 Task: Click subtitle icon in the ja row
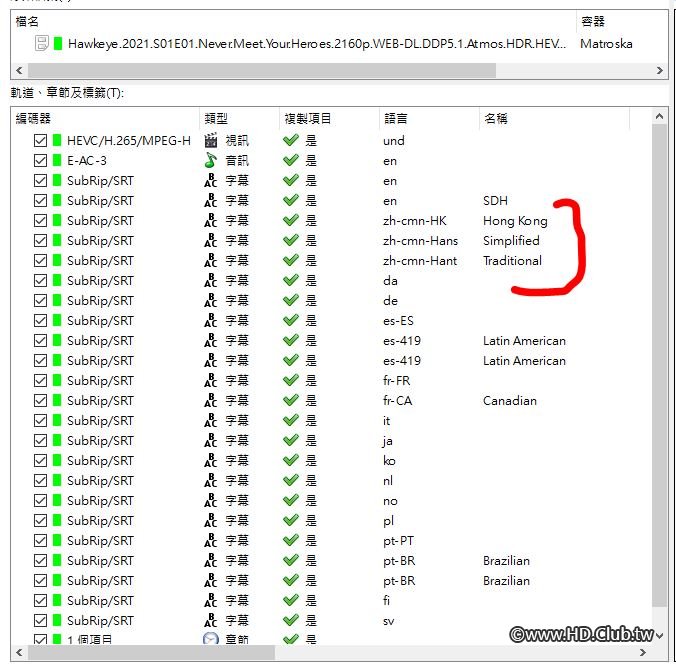click(x=210, y=440)
